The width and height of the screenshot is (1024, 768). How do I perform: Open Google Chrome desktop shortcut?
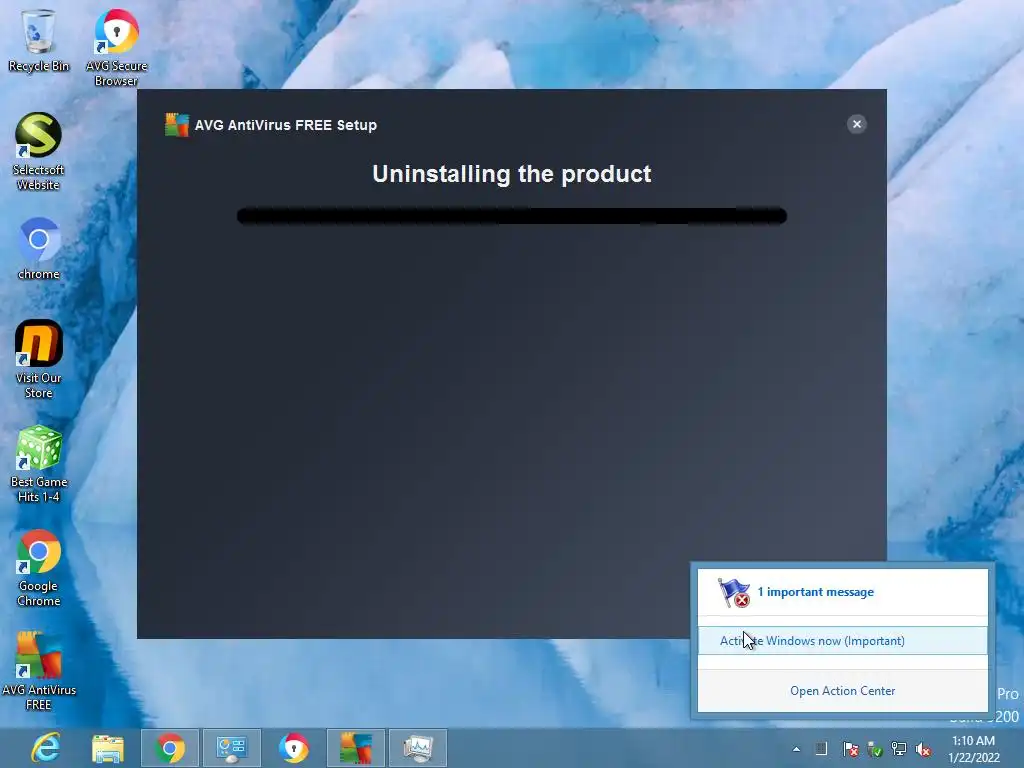[x=39, y=568]
